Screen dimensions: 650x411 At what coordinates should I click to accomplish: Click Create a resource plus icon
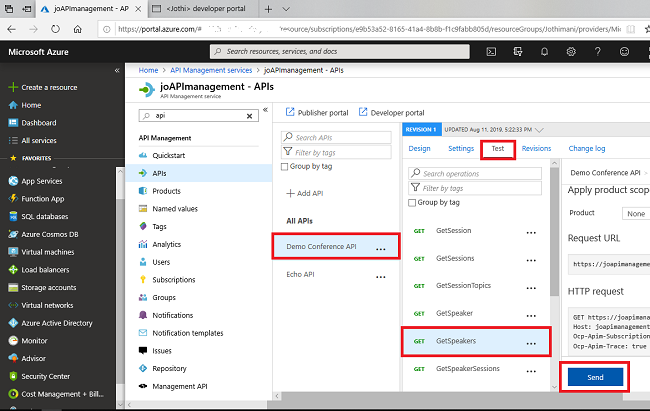tap(13, 87)
